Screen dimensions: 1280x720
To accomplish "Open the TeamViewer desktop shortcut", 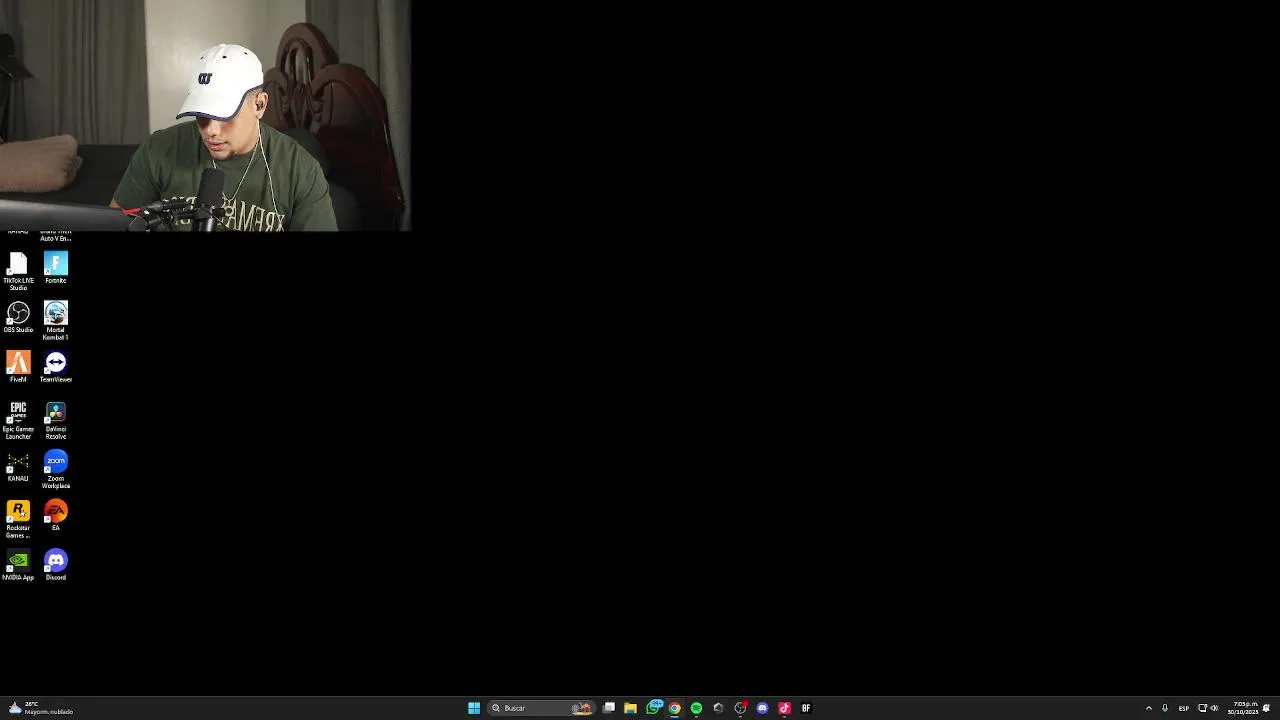I will tap(56, 367).
